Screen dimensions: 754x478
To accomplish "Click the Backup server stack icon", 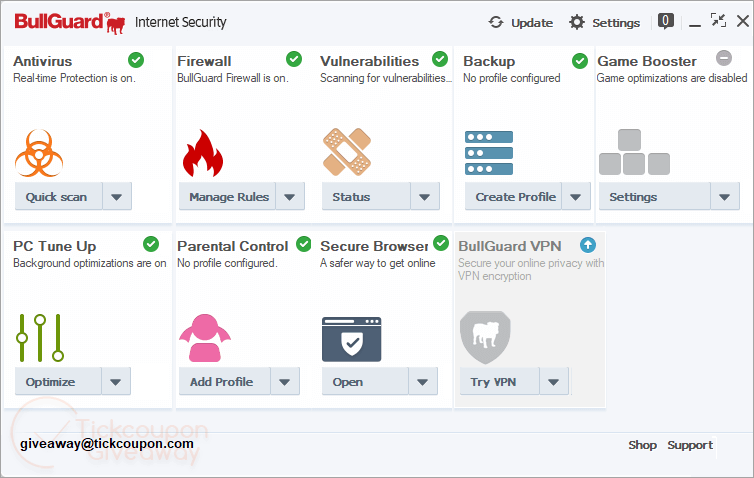I will [489, 153].
